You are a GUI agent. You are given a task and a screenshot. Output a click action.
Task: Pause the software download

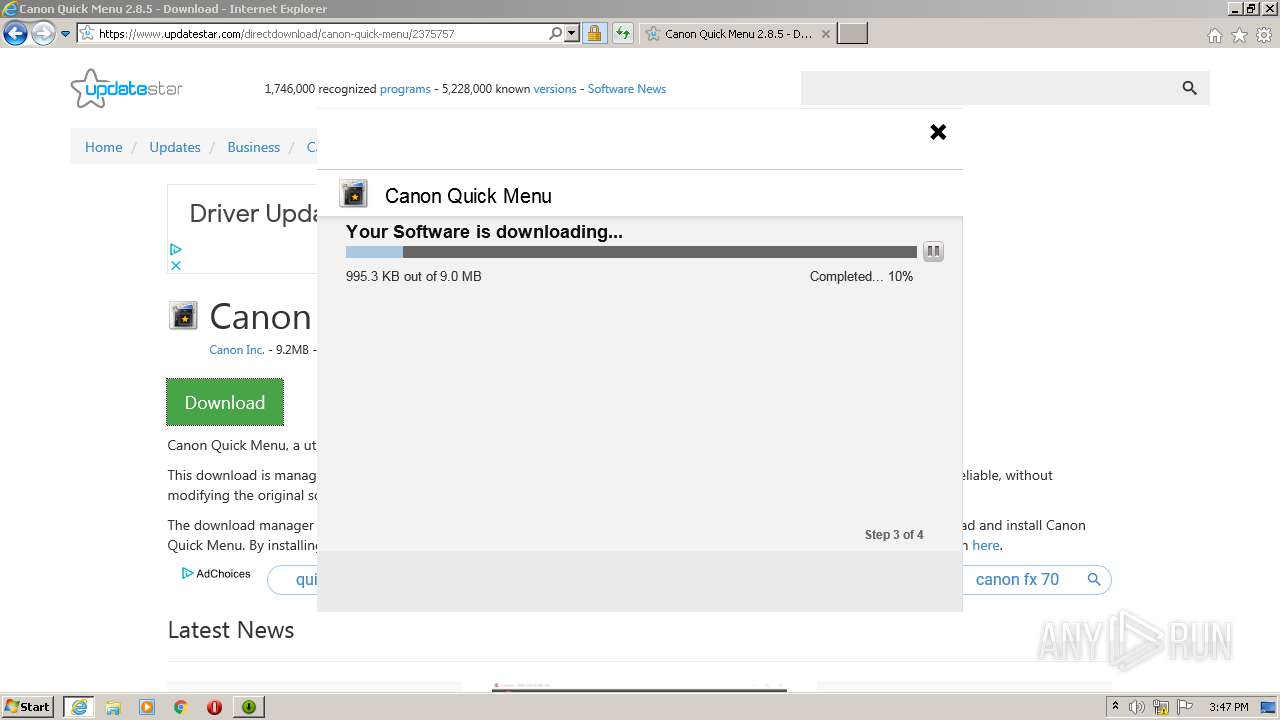(933, 252)
